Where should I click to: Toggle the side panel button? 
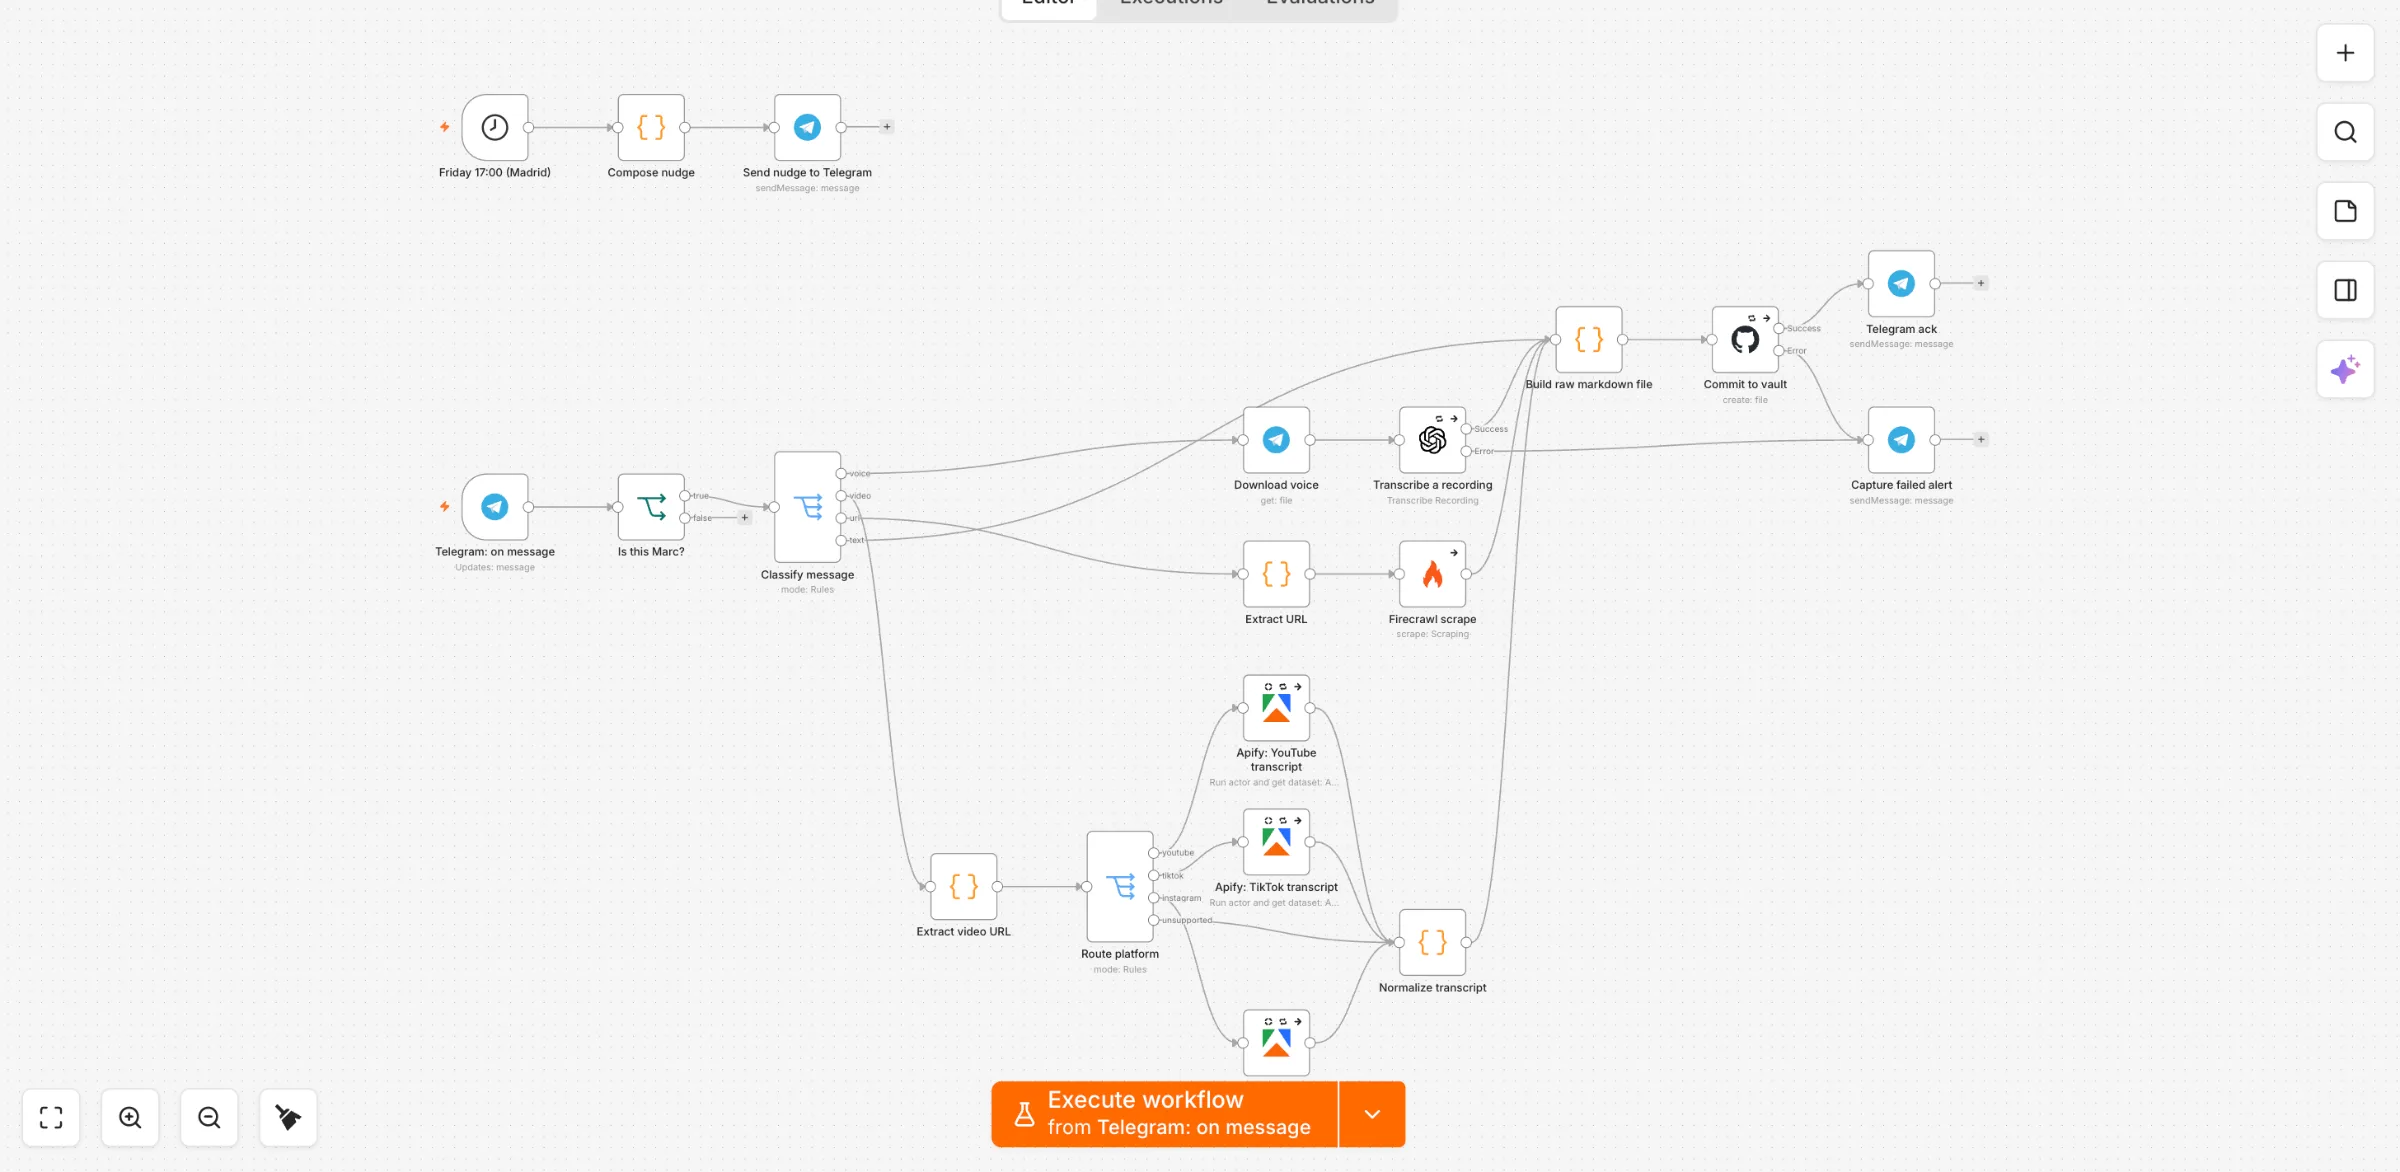coord(2345,290)
